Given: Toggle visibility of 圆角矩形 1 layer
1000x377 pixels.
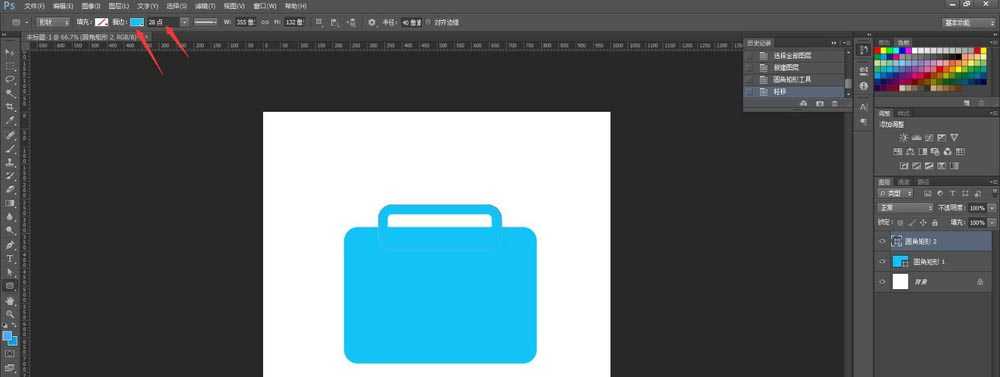Looking at the screenshot, I should coord(883,262).
